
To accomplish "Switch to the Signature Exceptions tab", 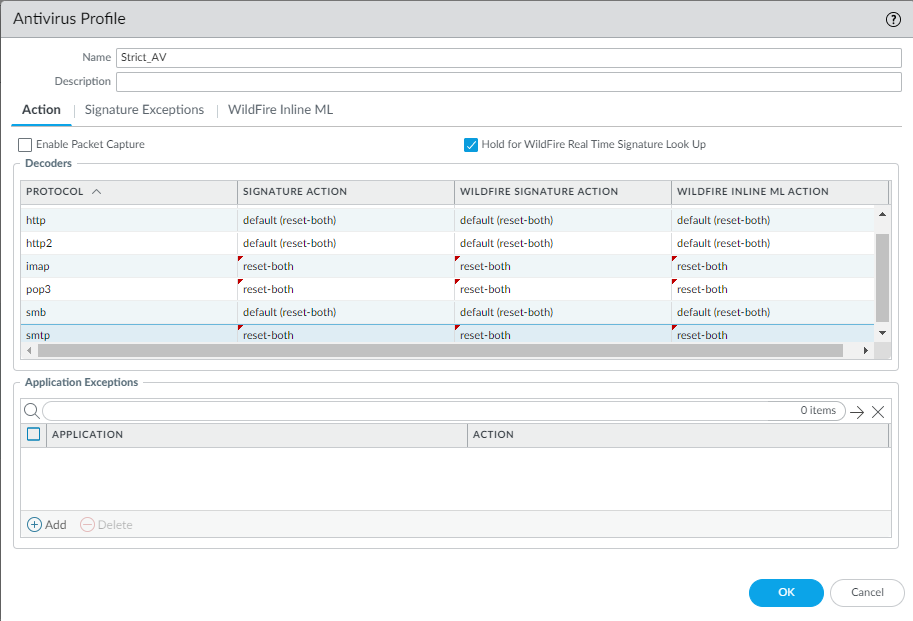I will click(x=144, y=110).
